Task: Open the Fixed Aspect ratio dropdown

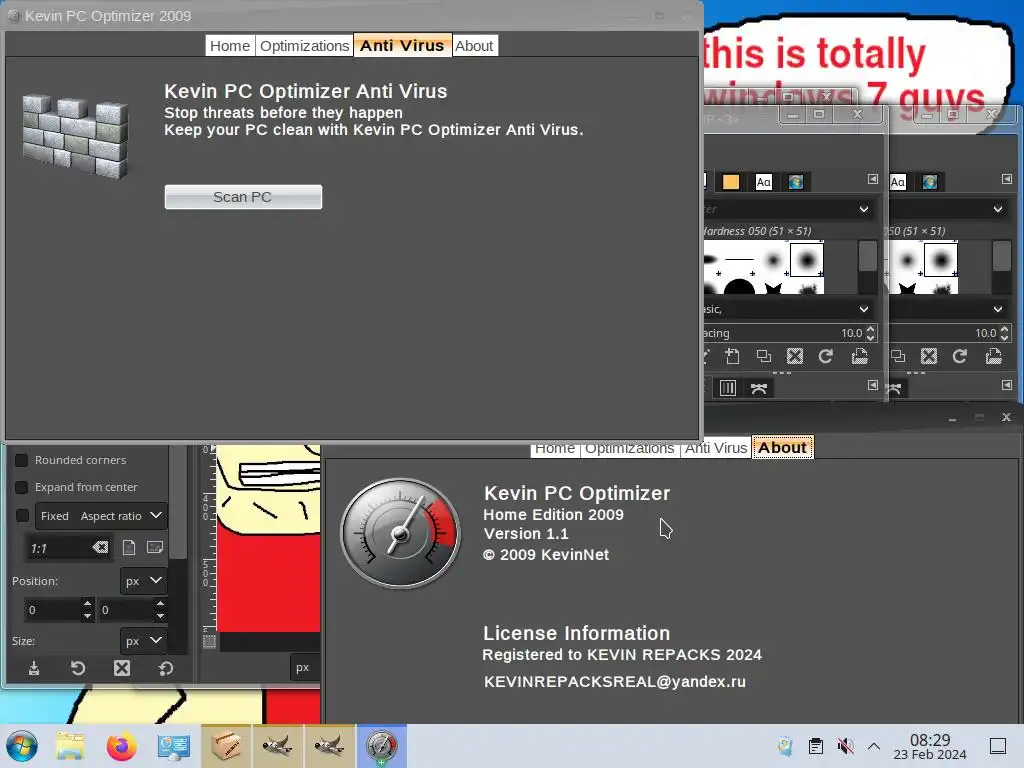Action: 101,516
